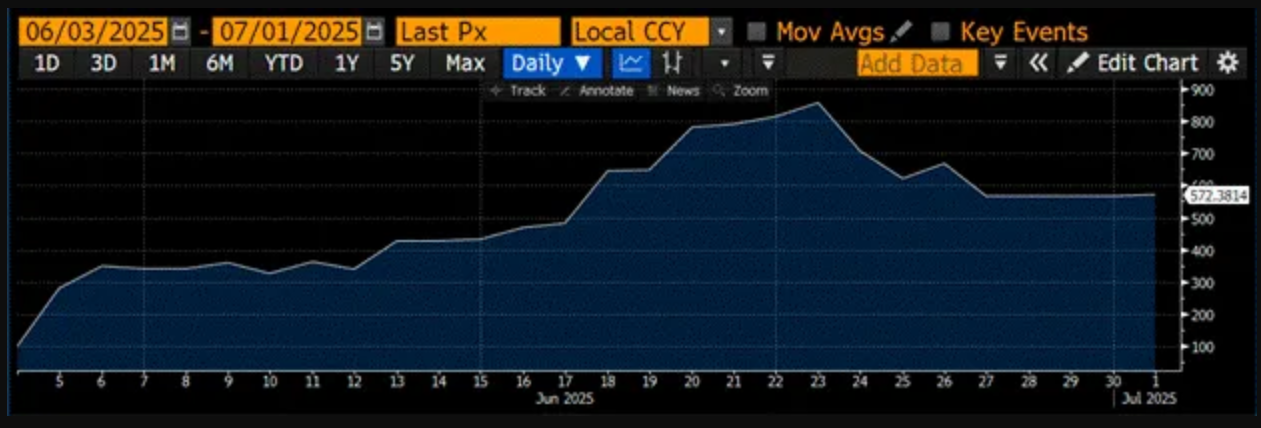This screenshot has width=1261, height=428.
Task: Open chart settings gear icon
Action: point(1228,64)
